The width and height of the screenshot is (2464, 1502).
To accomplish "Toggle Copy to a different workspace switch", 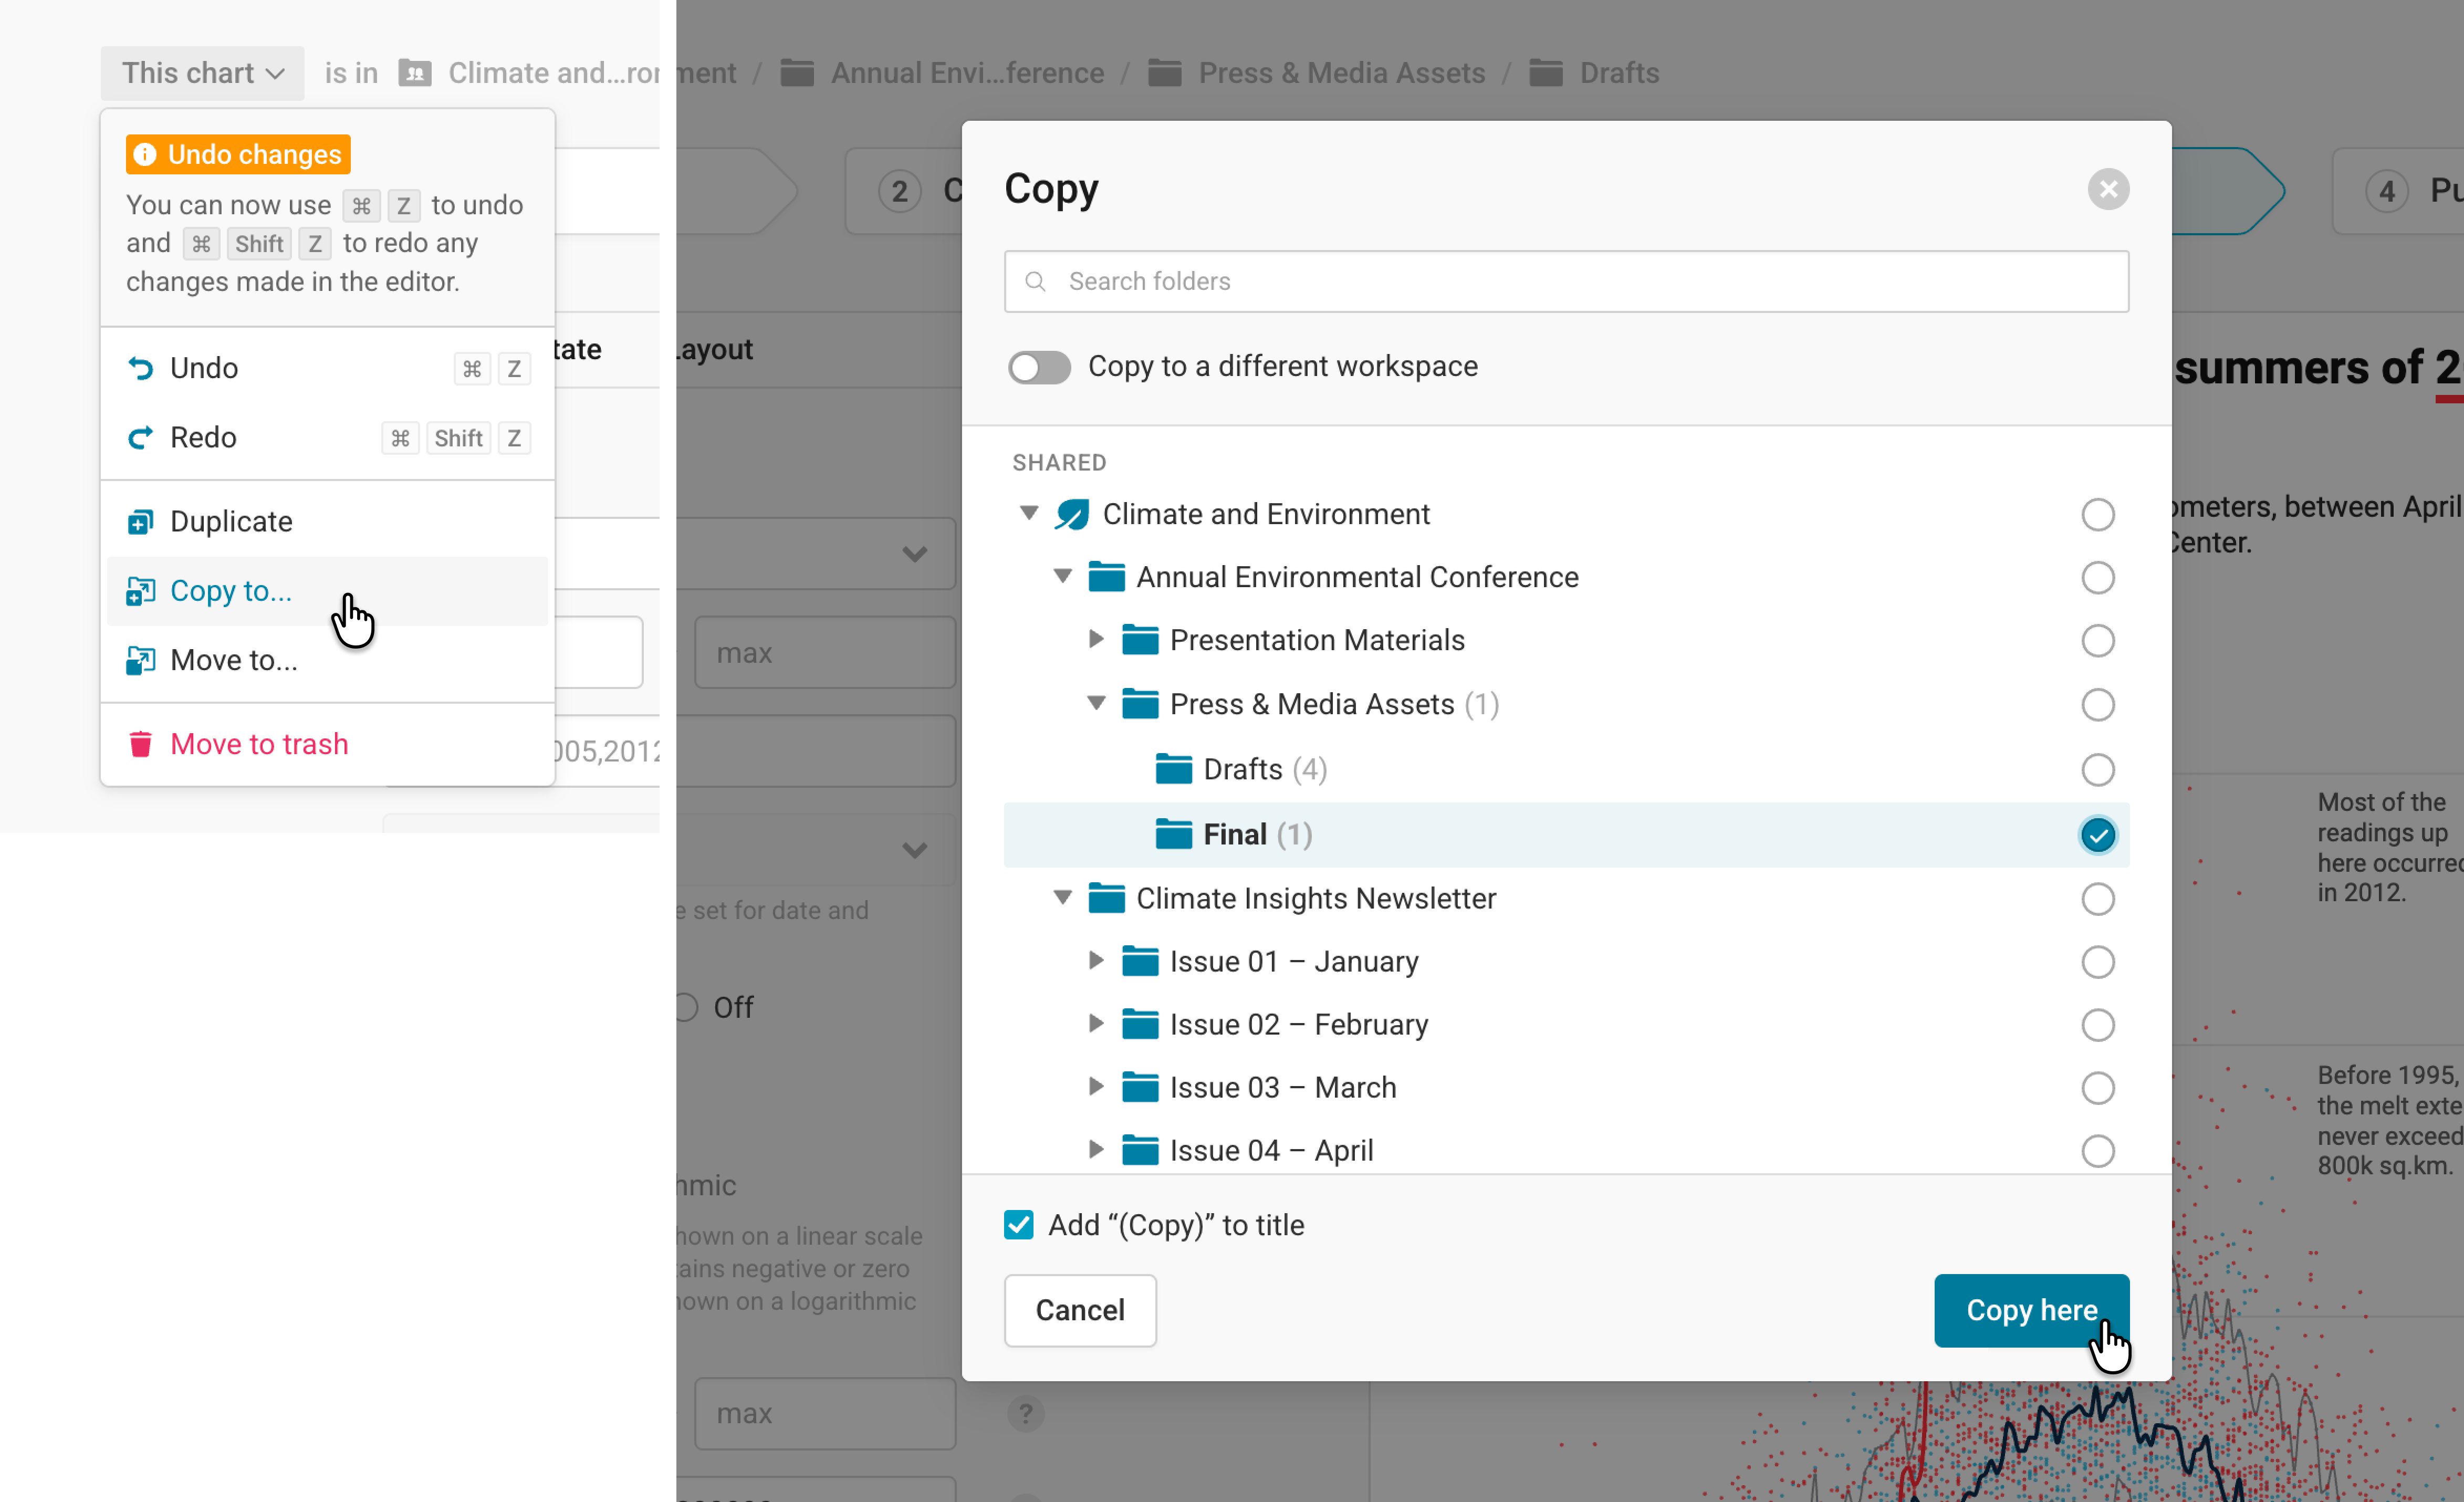I will [1039, 367].
